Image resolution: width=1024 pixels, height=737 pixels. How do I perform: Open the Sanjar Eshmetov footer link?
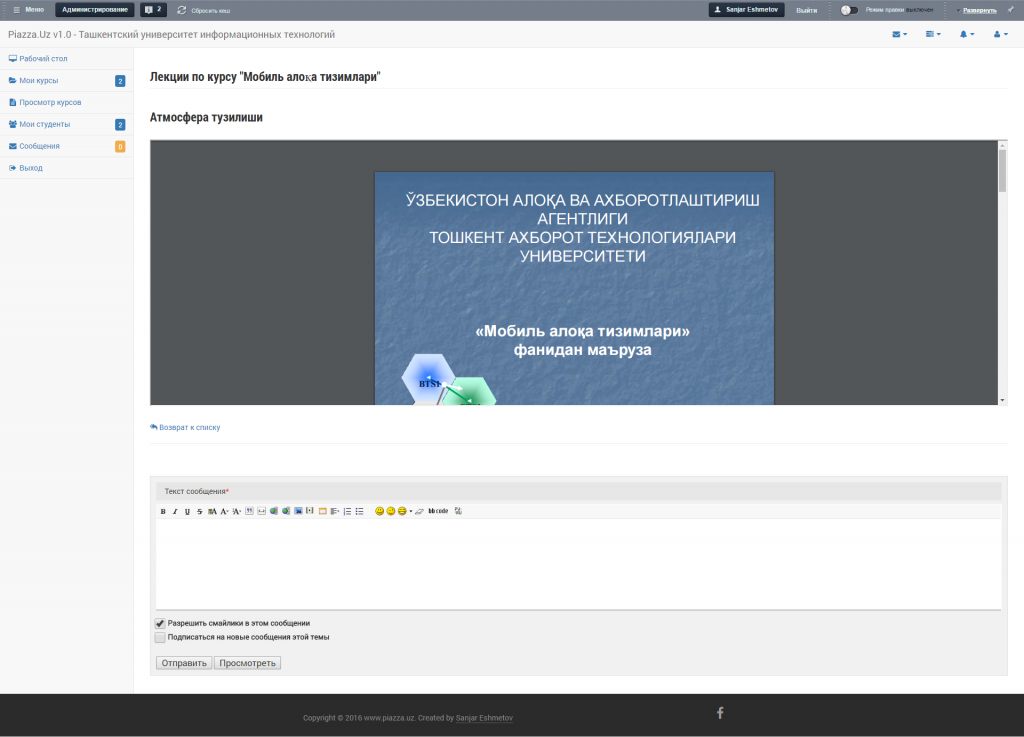click(484, 718)
